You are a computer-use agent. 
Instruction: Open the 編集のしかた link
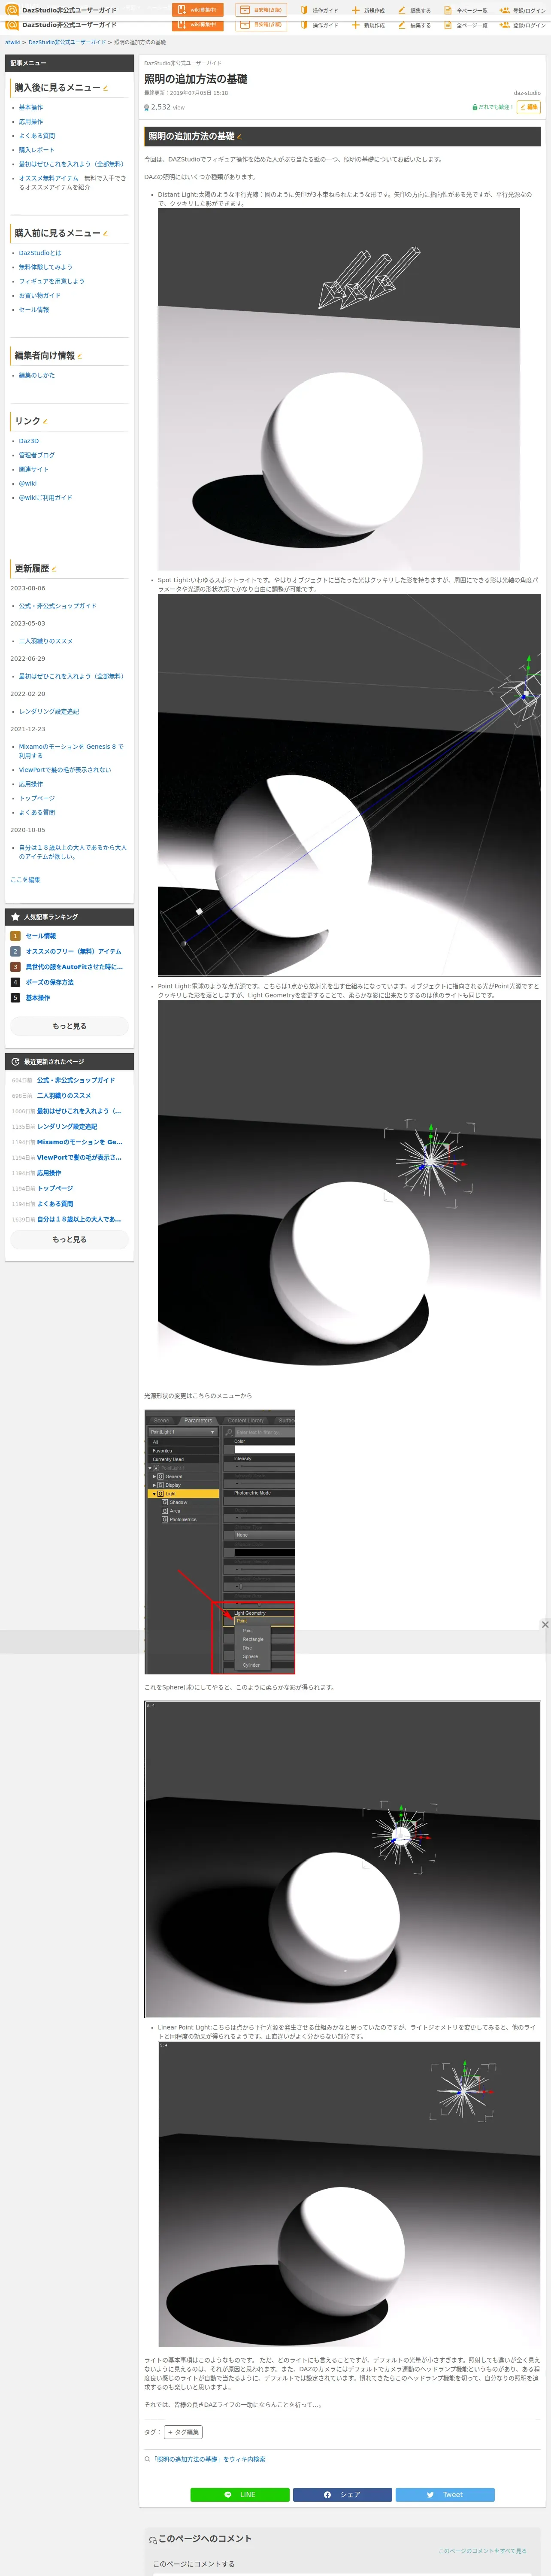[x=37, y=375]
